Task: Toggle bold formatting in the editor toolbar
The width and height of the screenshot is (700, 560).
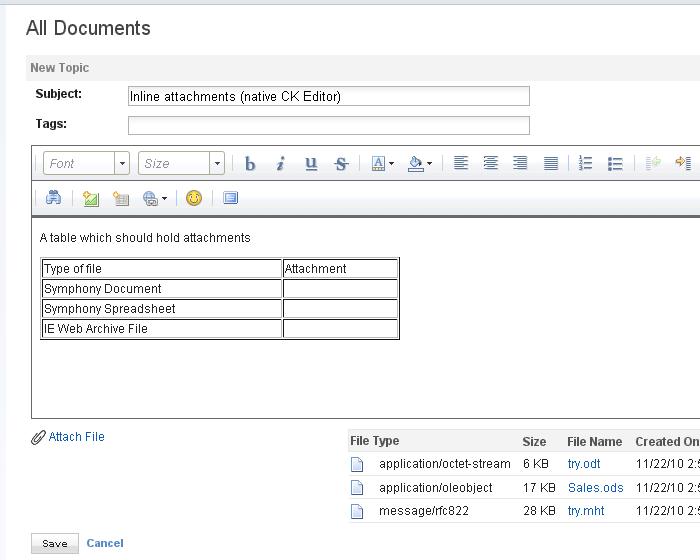Action: pyautogui.click(x=250, y=164)
